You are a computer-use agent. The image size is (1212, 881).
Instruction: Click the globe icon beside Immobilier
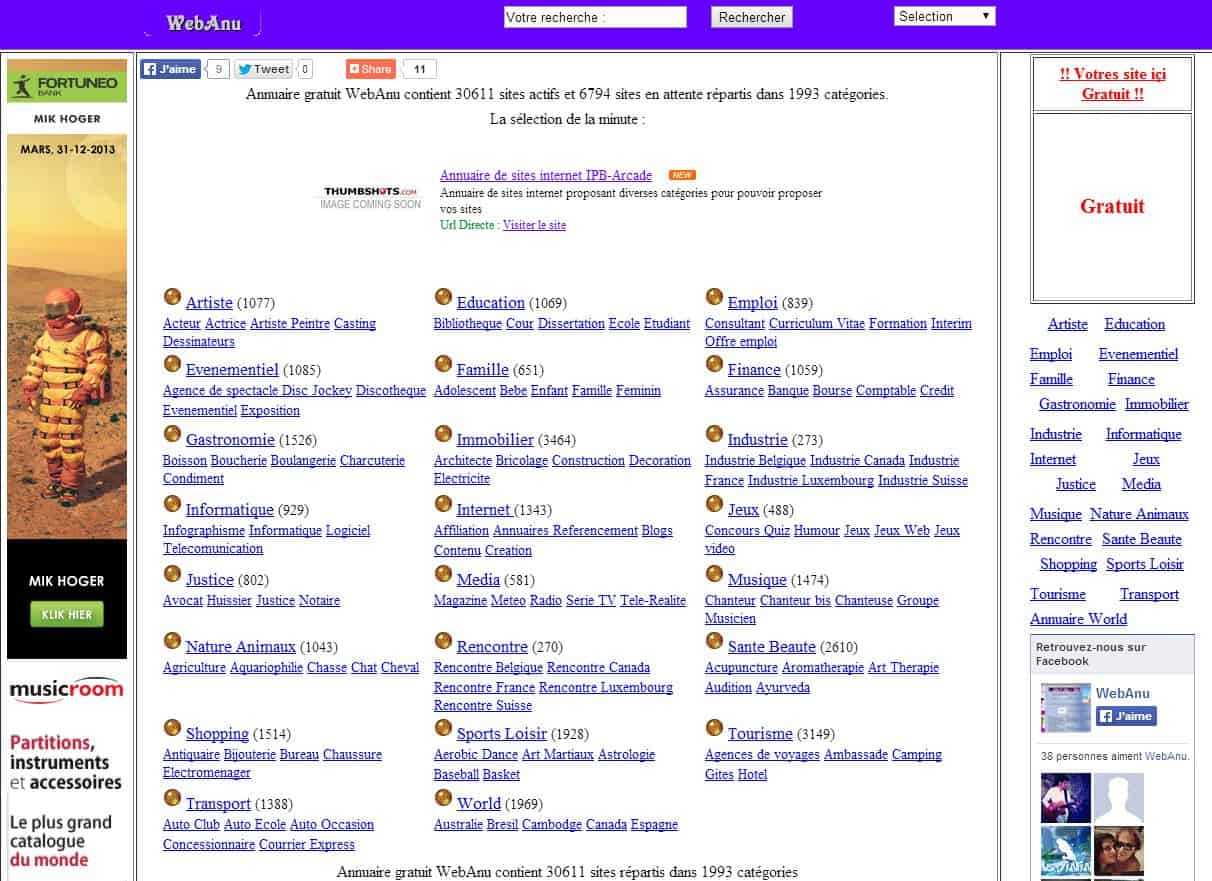pyautogui.click(x=443, y=434)
